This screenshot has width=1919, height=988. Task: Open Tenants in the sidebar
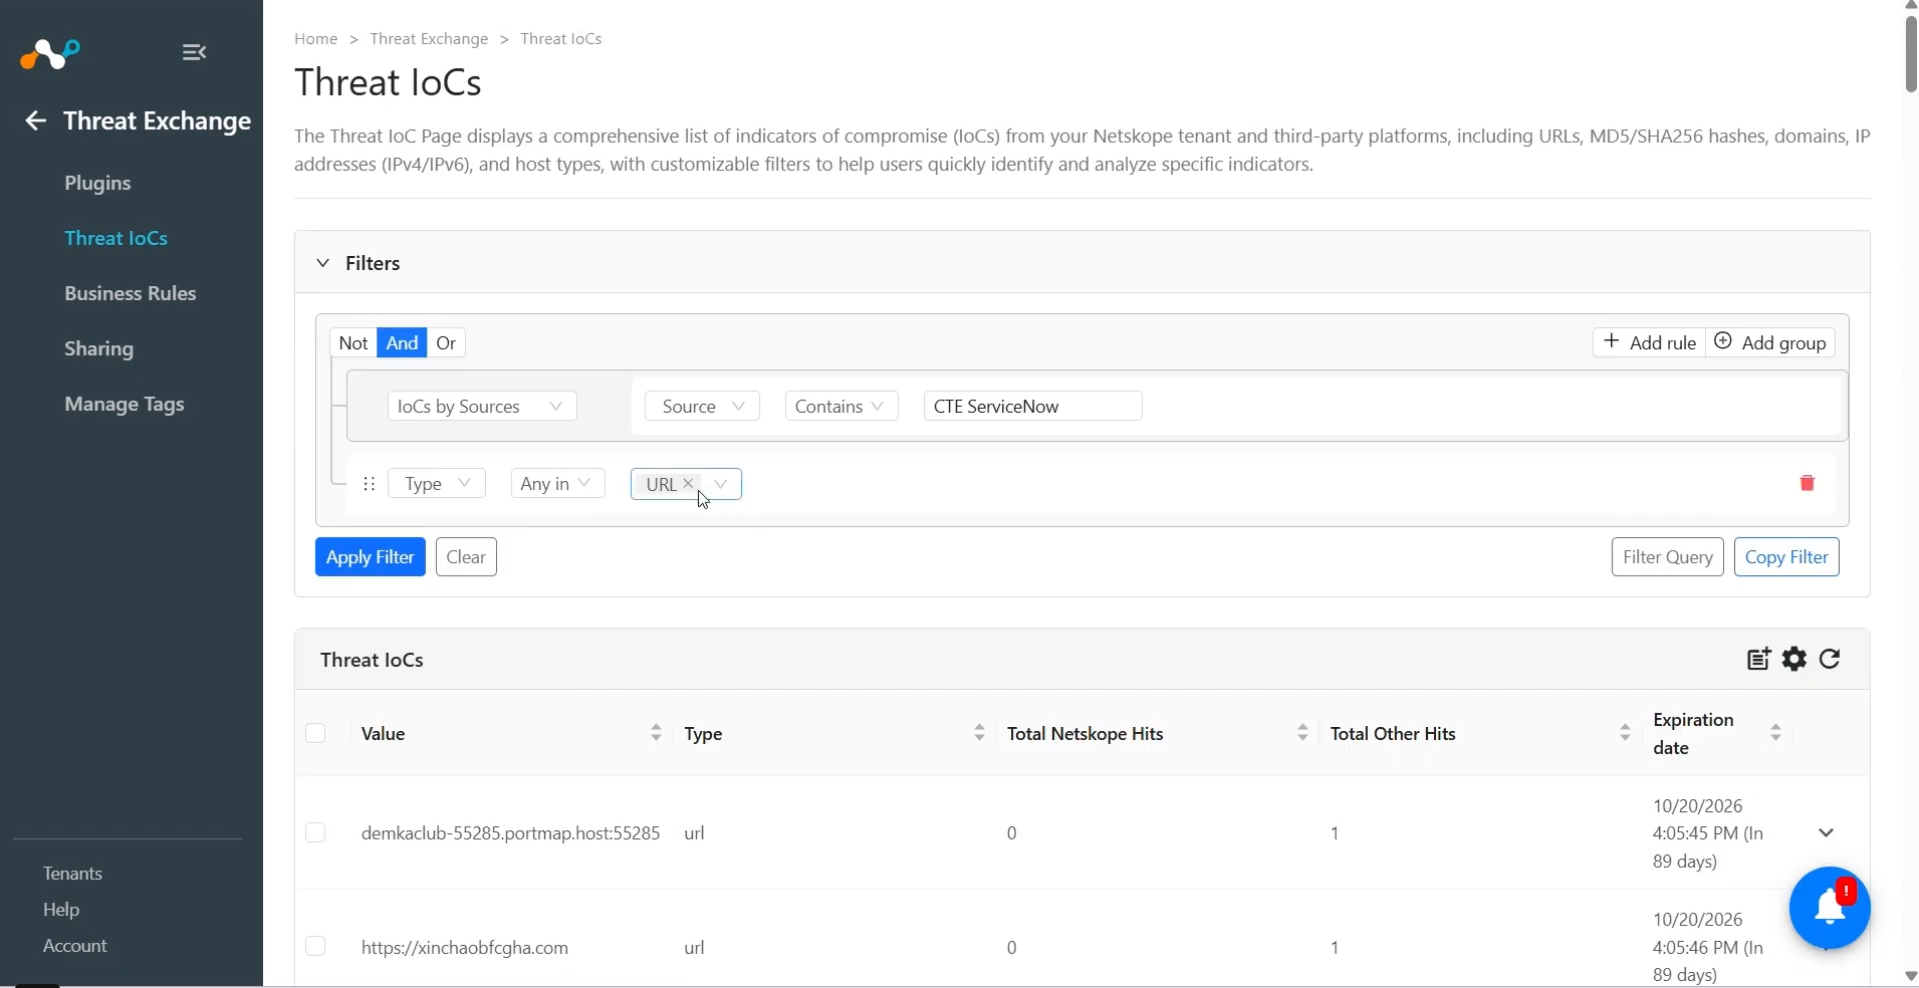pos(73,873)
